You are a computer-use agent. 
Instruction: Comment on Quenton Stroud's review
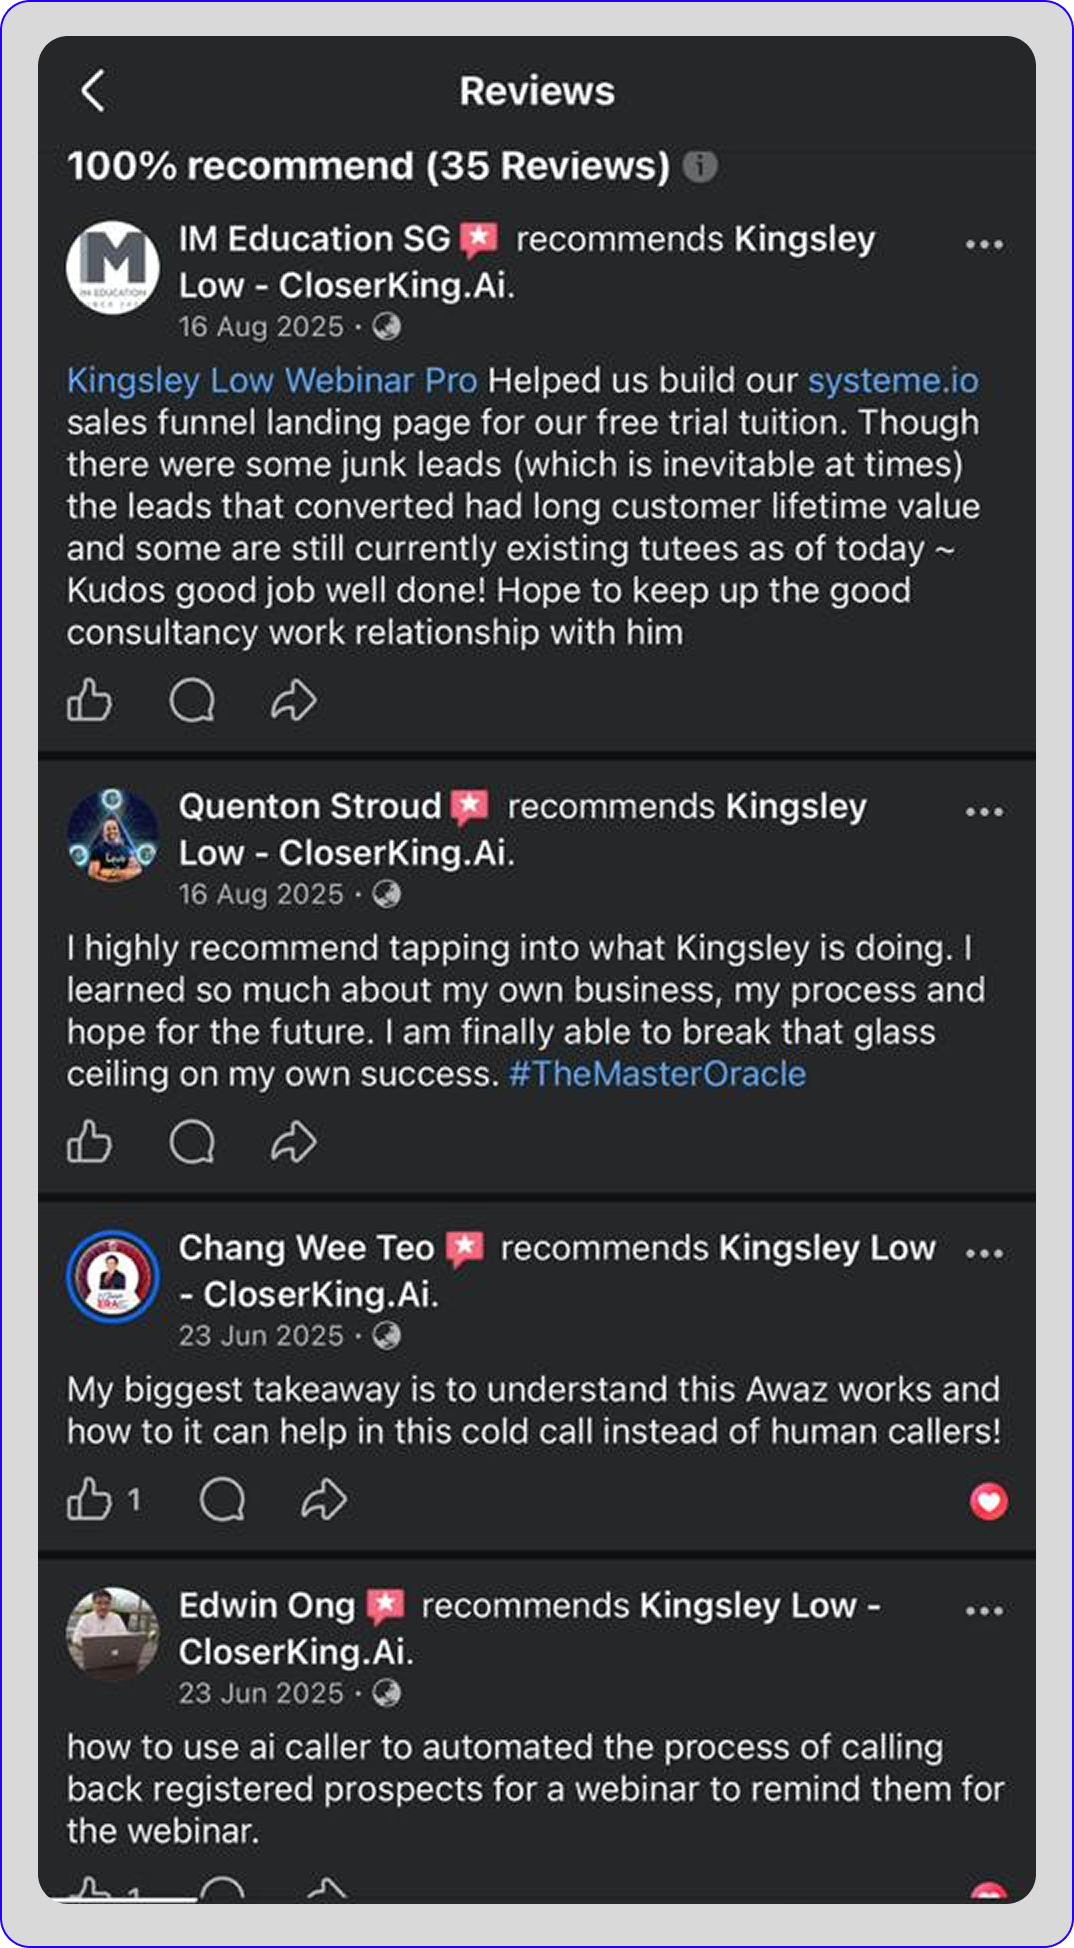point(192,1142)
